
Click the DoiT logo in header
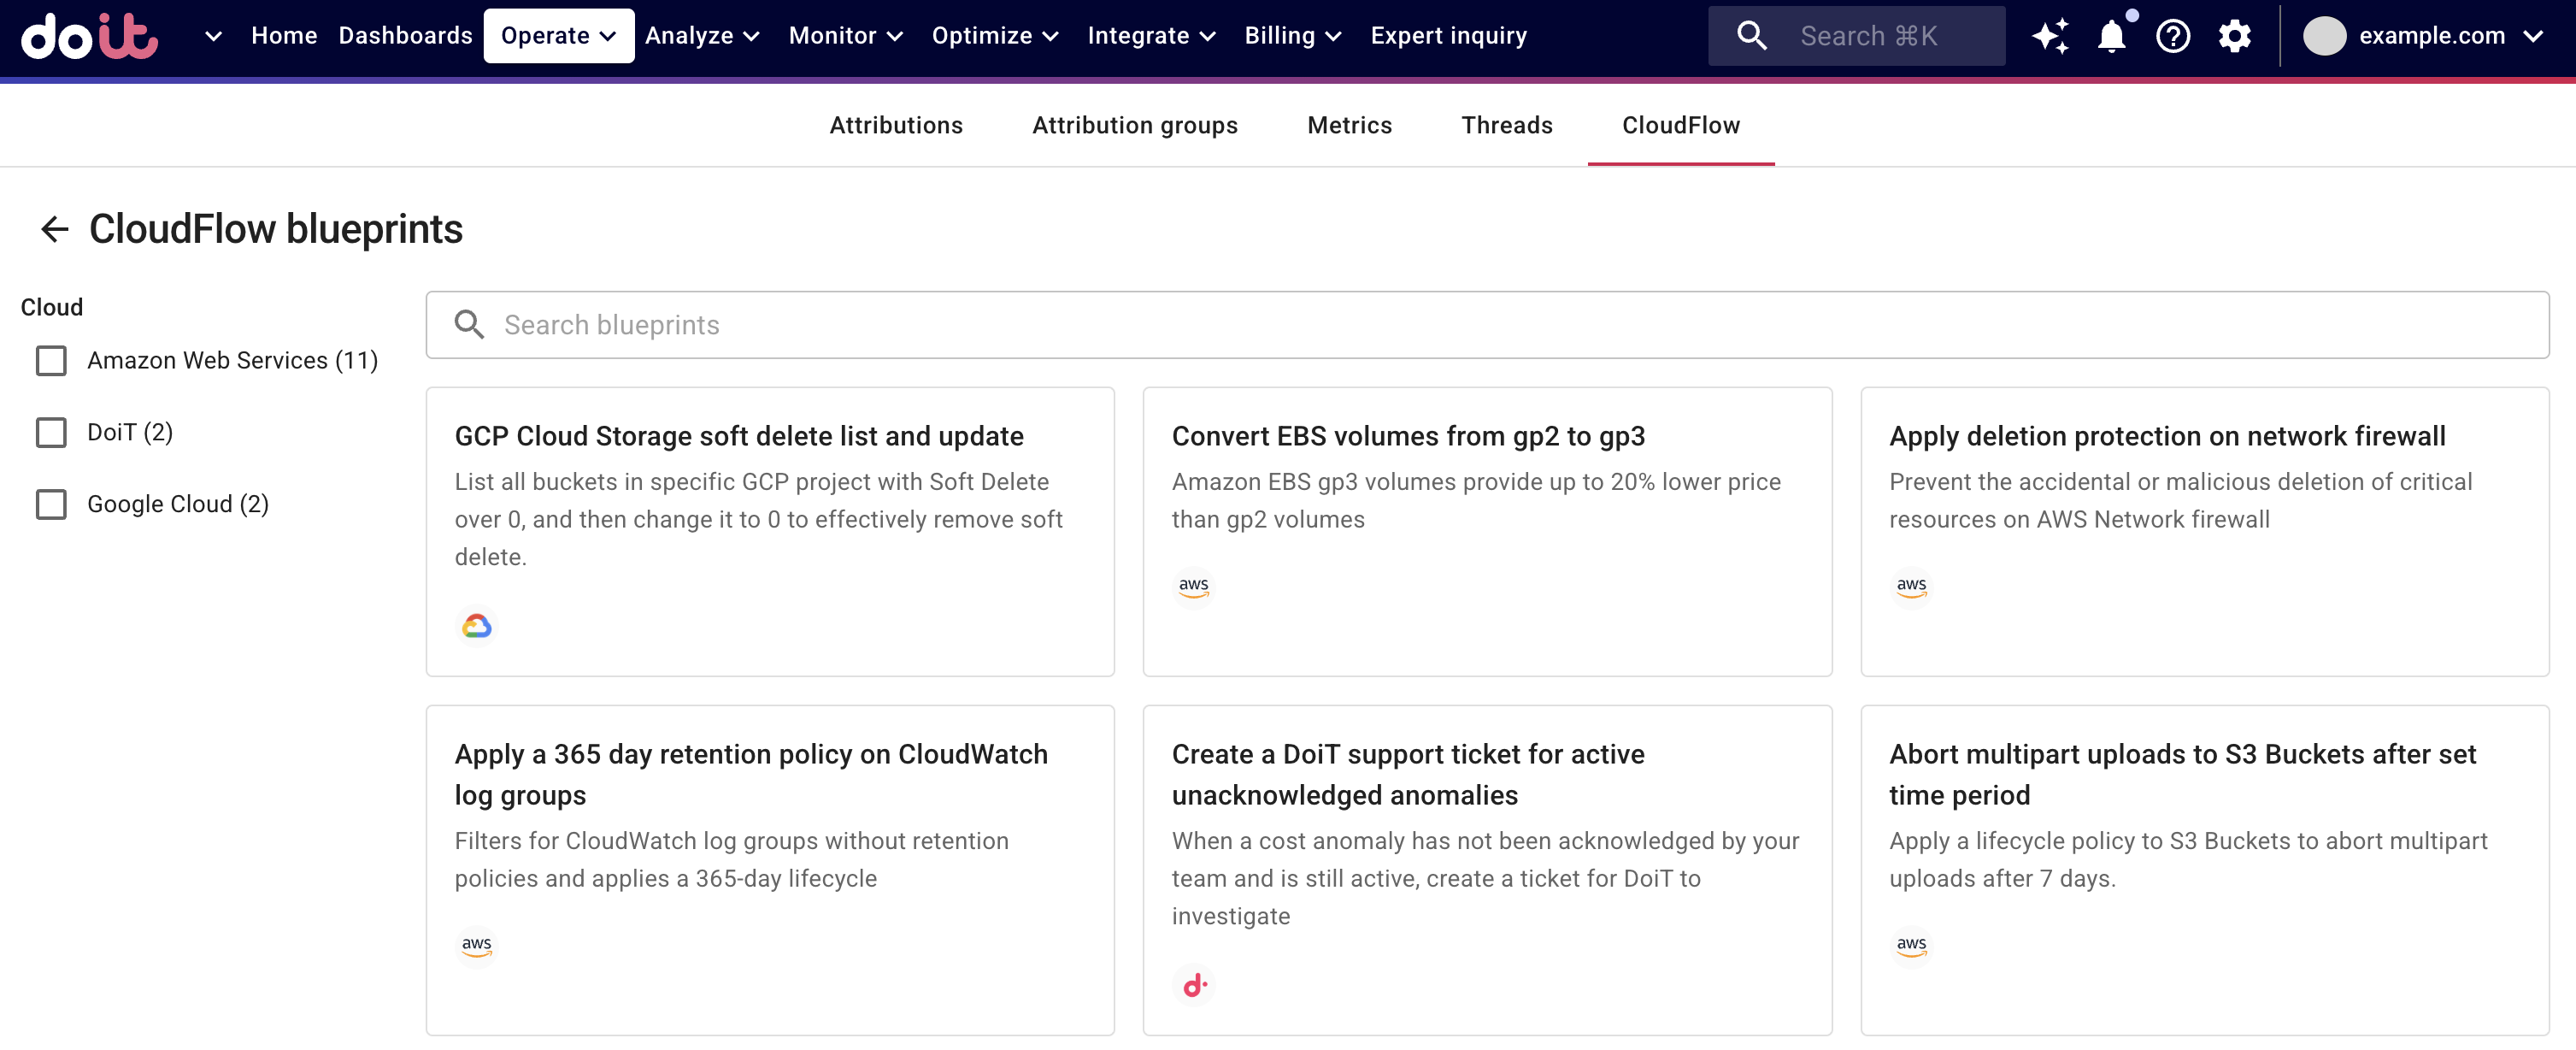click(90, 36)
